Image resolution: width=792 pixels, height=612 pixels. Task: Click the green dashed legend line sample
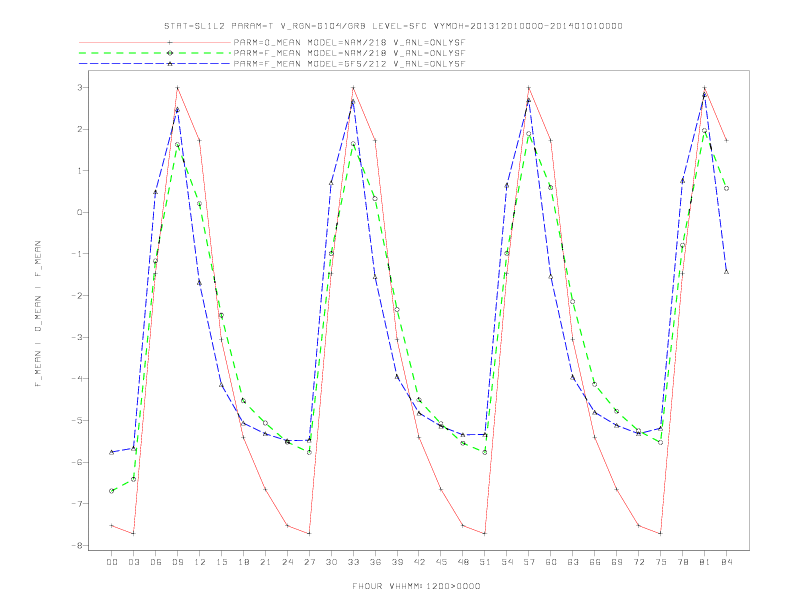click(155, 53)
